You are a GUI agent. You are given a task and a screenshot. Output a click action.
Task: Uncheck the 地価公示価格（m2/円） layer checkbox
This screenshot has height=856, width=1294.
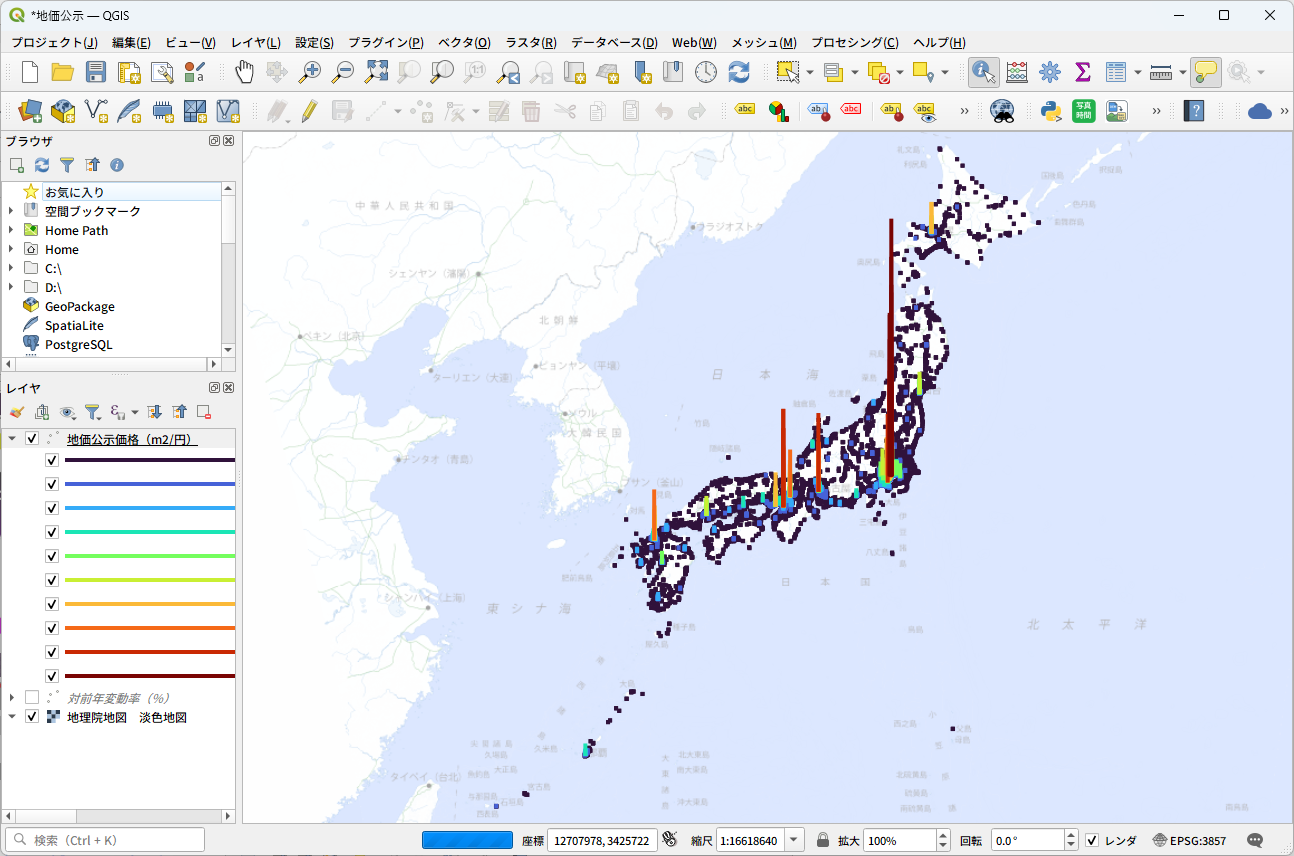coord(32,439)
